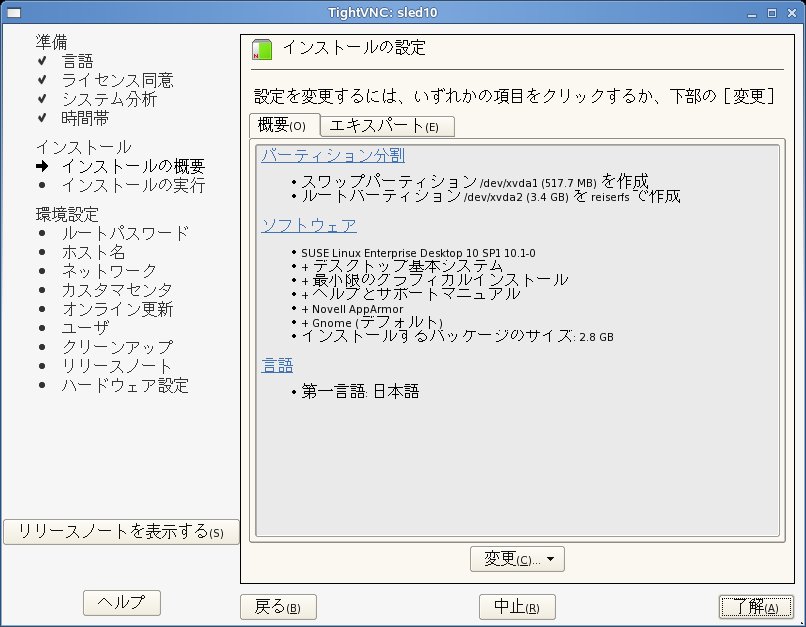This screenshot has height=627, width=806.
Task: Click the 時間帯 sidebar step
Action: point(85,118)
